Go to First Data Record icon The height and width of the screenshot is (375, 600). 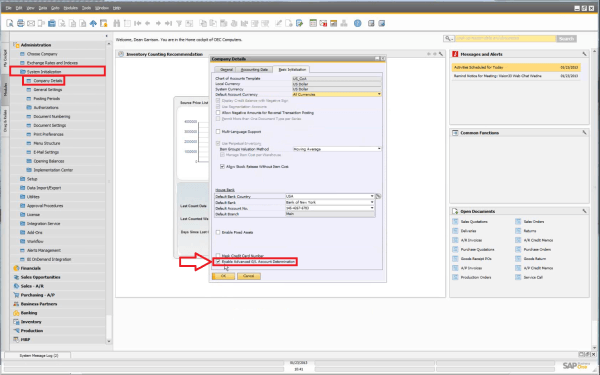(x=137, y=23)
